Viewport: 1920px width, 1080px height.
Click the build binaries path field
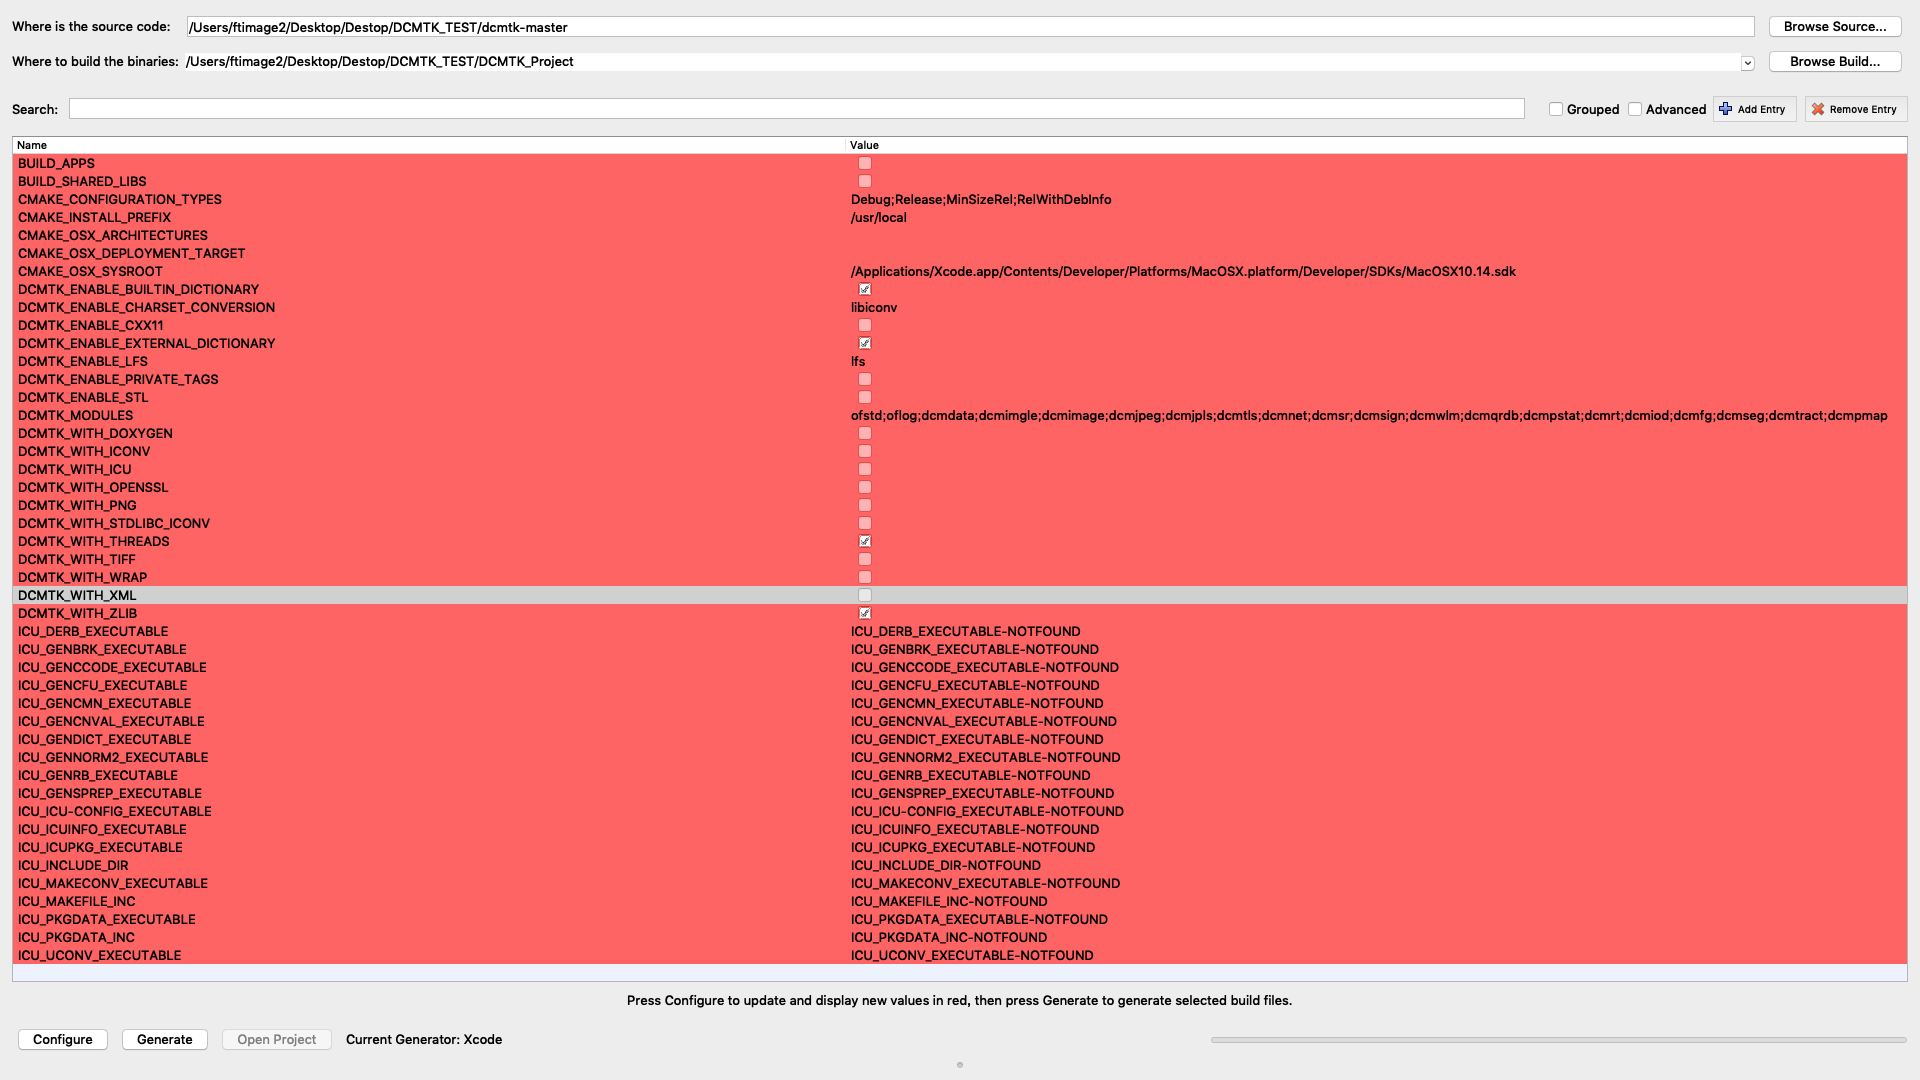point(962,62)
